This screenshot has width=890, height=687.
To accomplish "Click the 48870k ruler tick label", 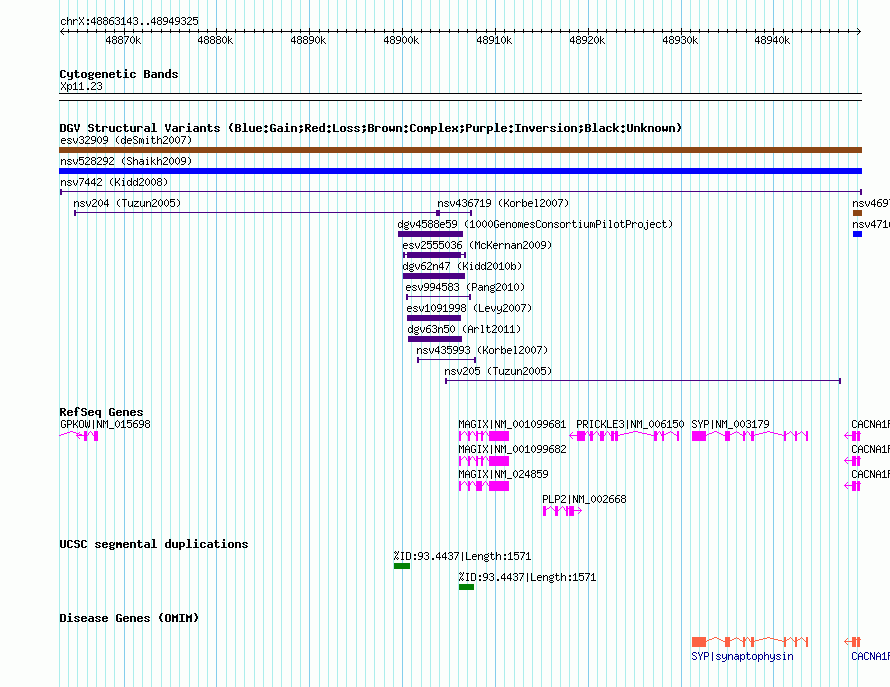I will click(x=123, y=40).
